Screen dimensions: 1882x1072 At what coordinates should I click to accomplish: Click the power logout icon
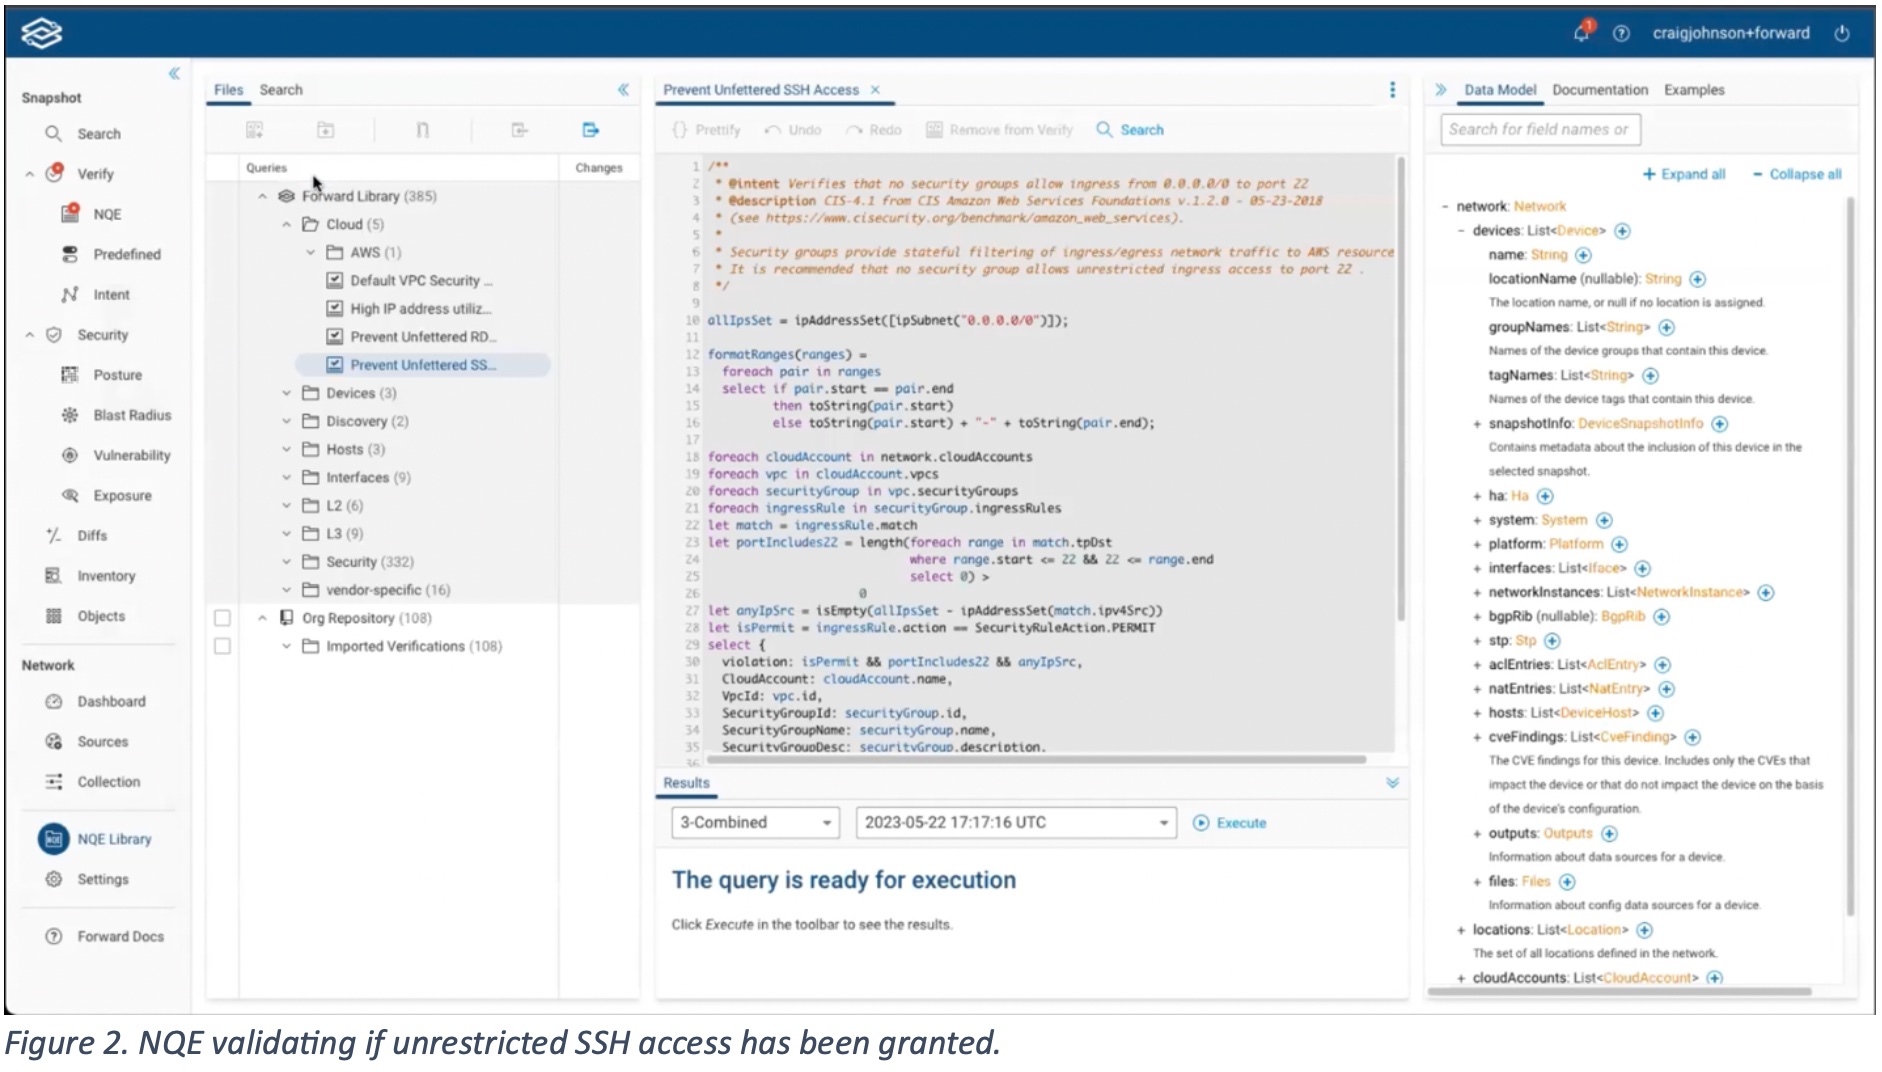1842,33
